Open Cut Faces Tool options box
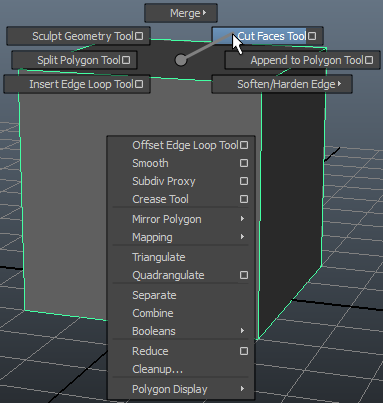The height and width of the screenshot is (403, 383). coord(312,36)
